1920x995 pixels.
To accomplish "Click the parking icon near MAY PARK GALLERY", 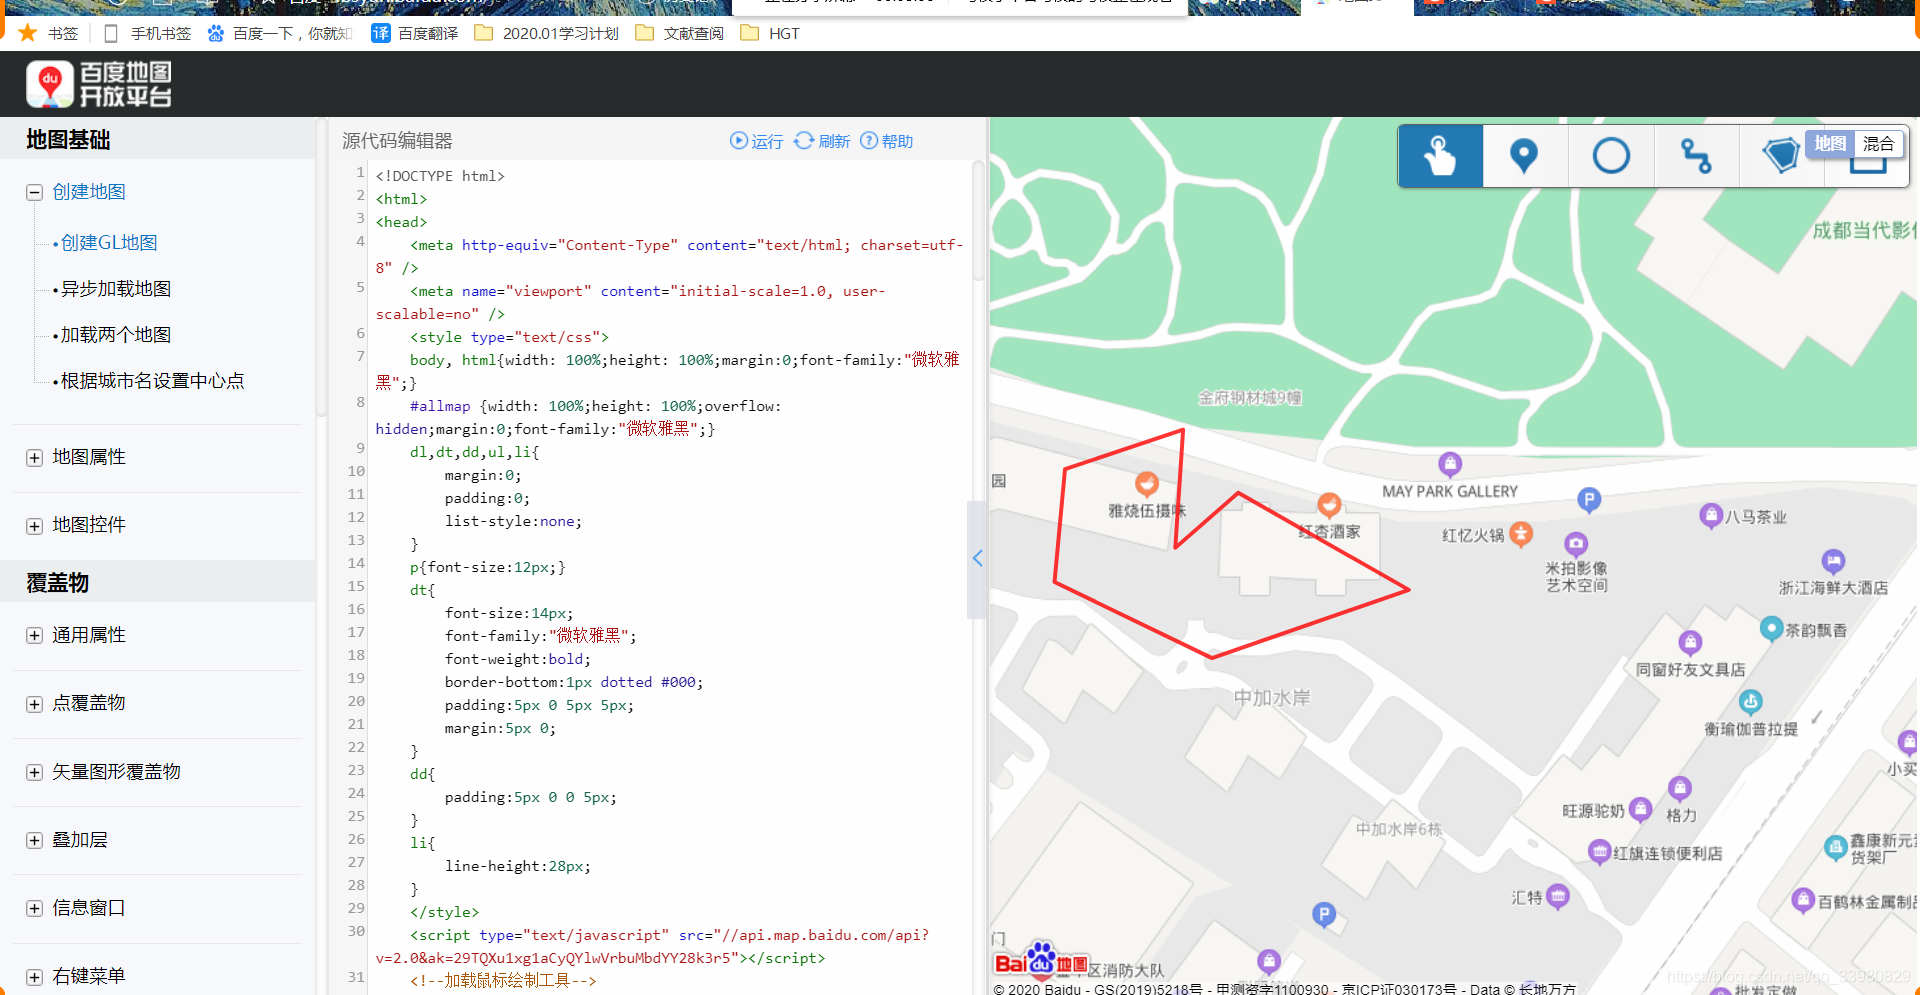I will [1589, 499].
